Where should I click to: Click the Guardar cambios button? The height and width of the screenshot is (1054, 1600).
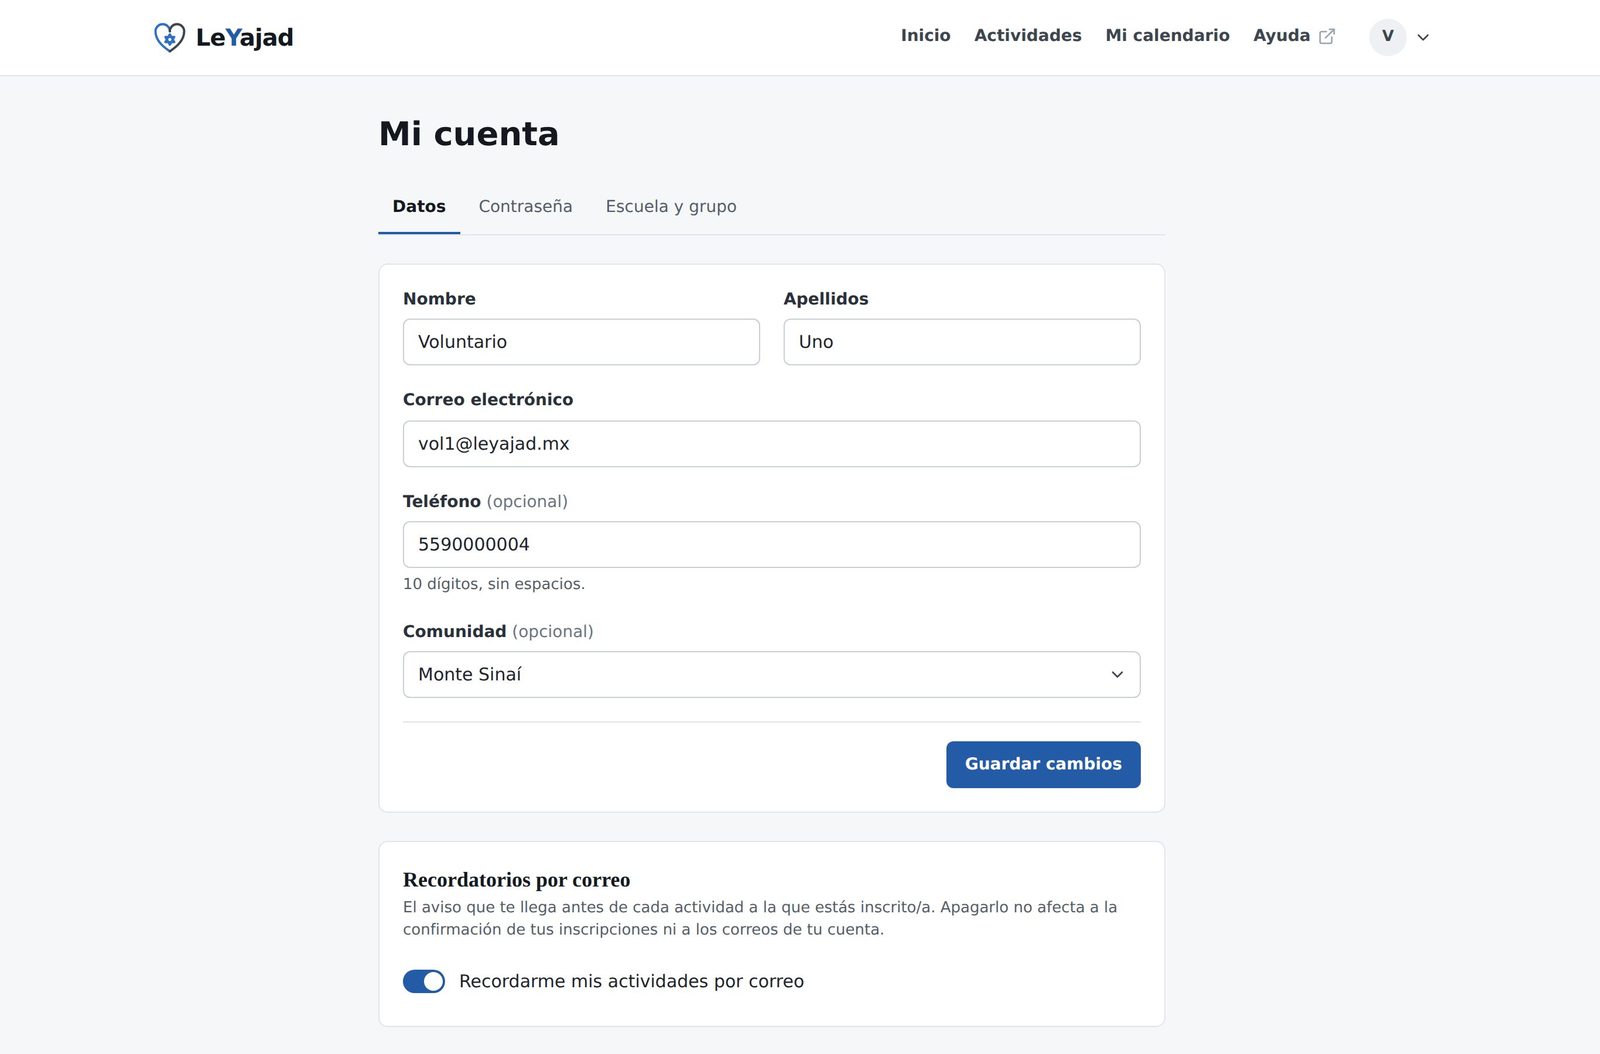[x=1043, y=764]
